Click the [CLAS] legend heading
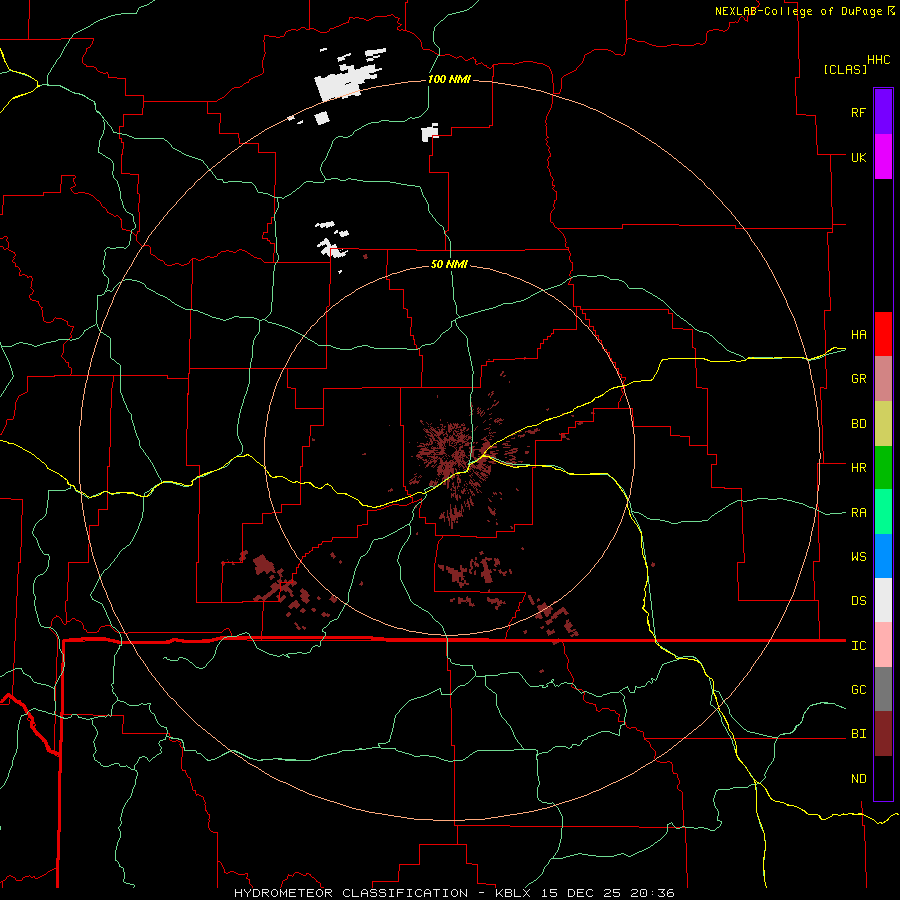The height and width of the screenshot is (900, 900). (x=845, y=69)
